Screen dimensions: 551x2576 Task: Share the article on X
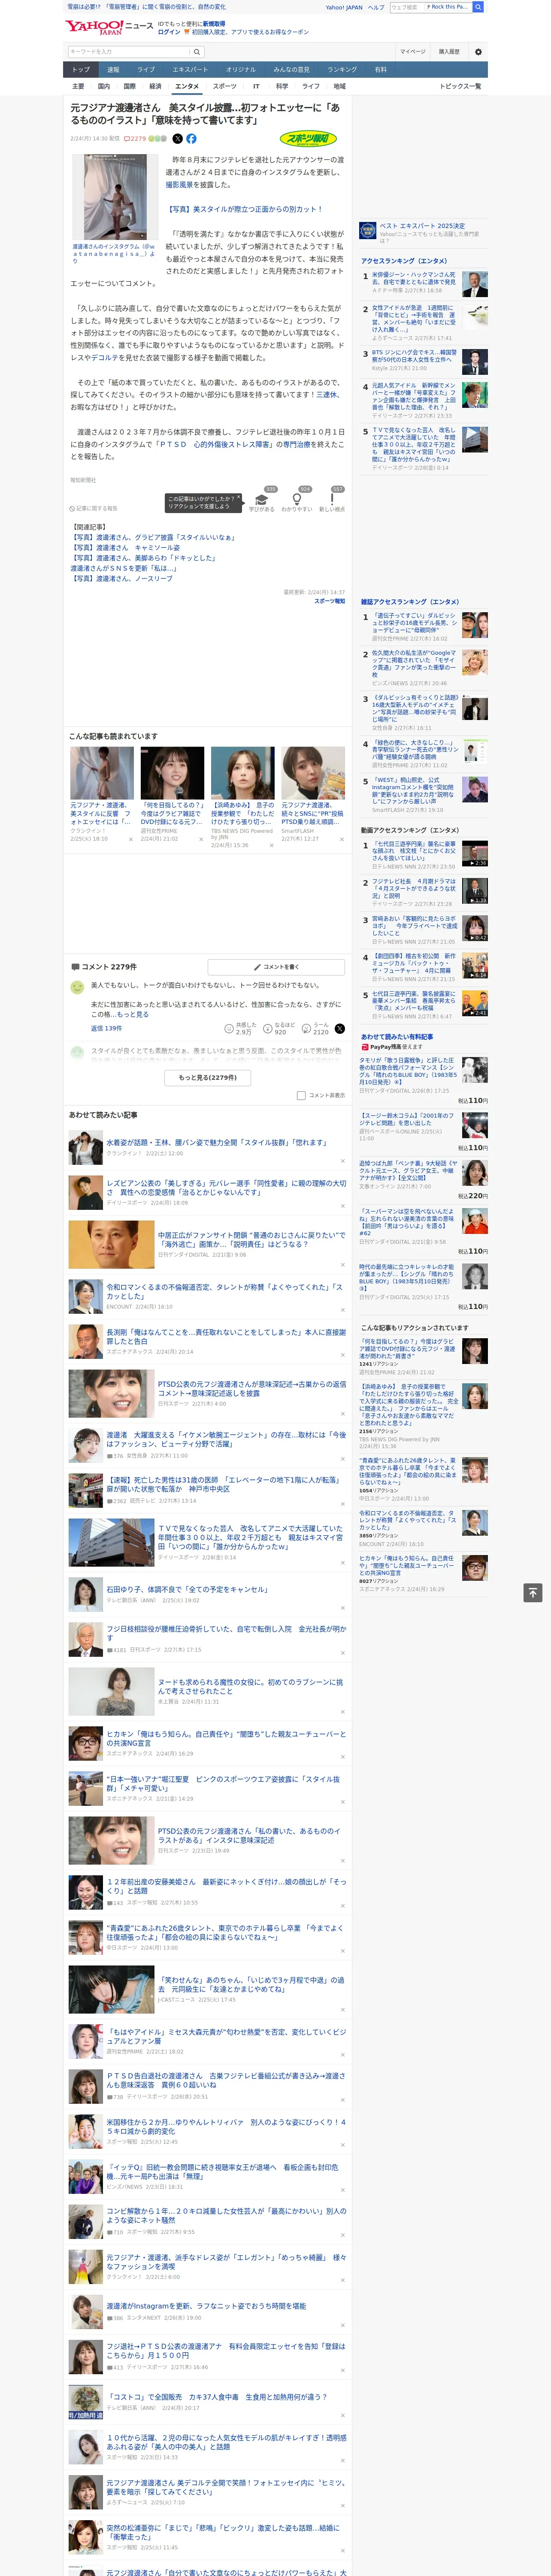point(178,139)
